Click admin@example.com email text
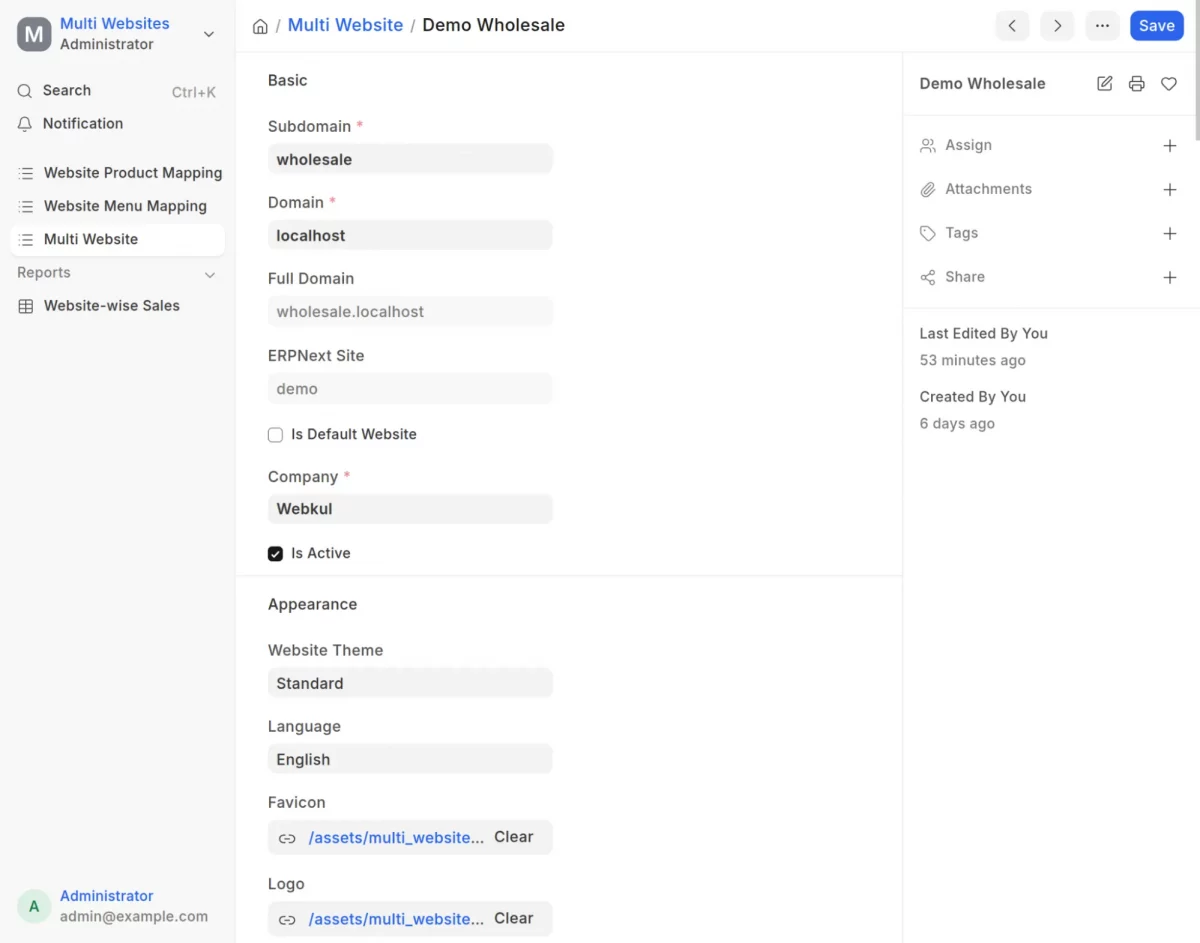Screen dimensions: 1200x943 tap(134, 916)
